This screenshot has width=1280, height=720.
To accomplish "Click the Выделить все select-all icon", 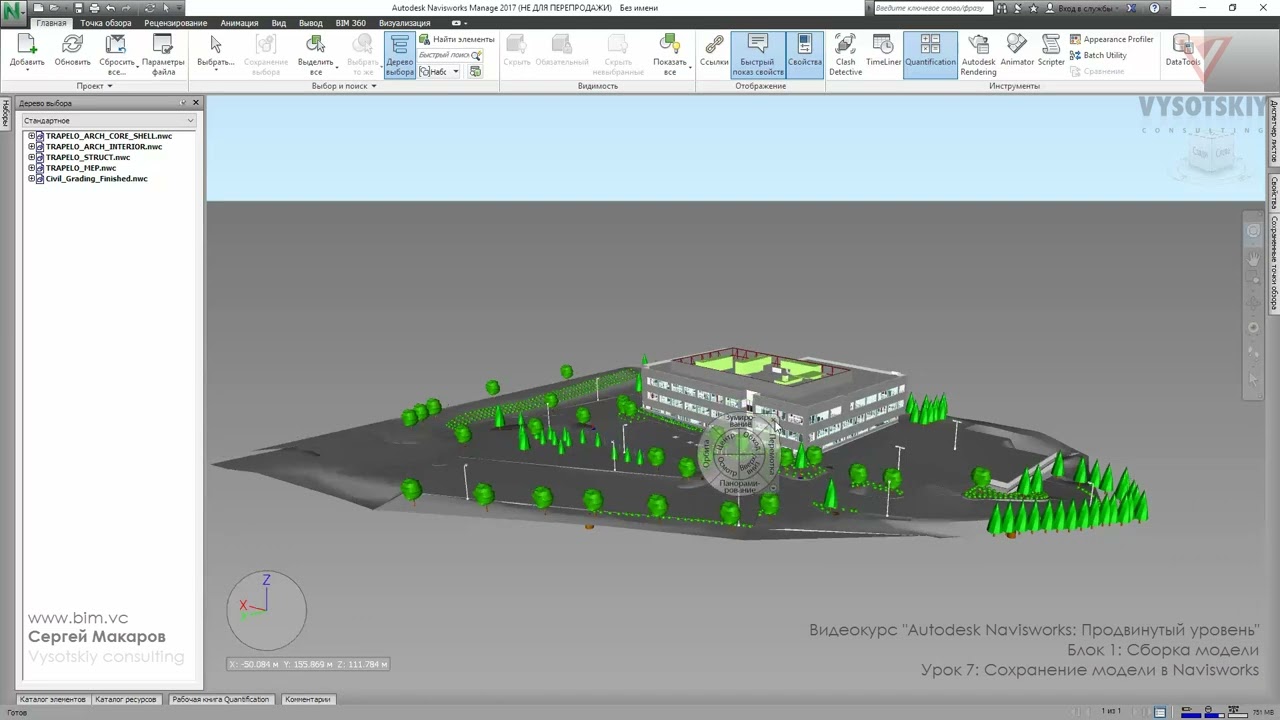I will click(x=315, y=45).
